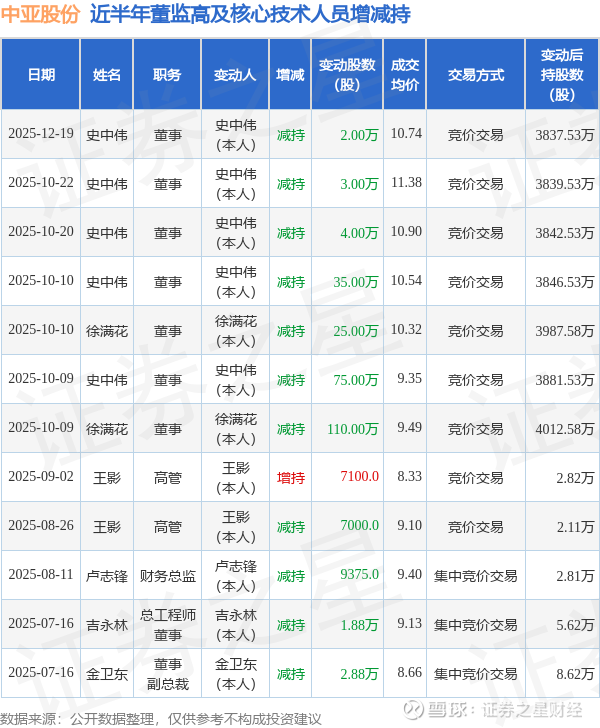Click the 近半年董监高及核心技术人员增减持 heading

coord(250,14)
